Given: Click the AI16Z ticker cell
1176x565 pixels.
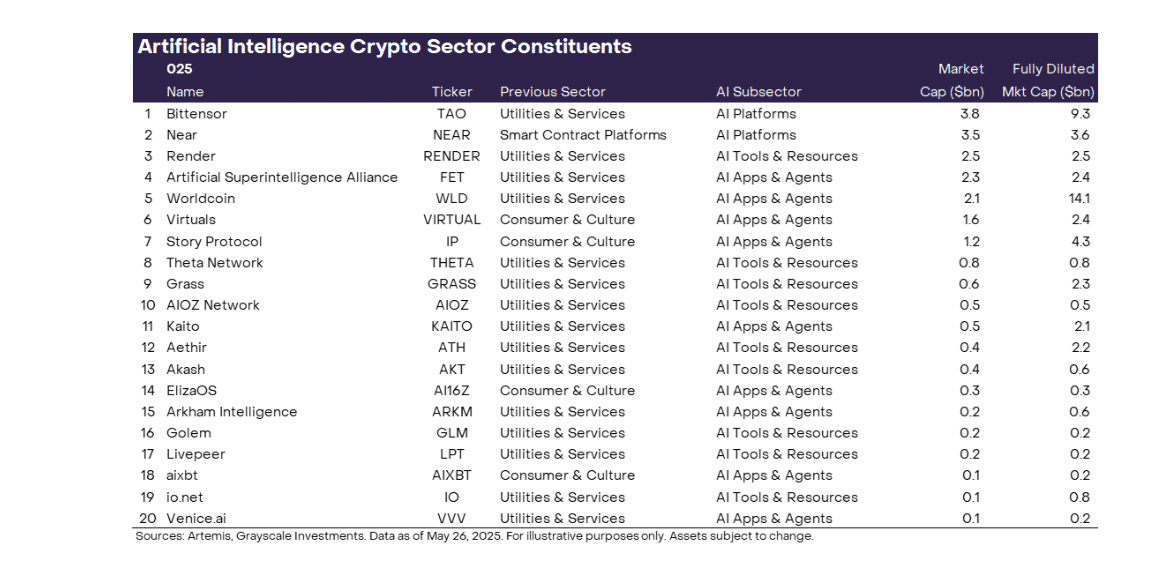Looking at the screenshot, I should pos(452,391).
